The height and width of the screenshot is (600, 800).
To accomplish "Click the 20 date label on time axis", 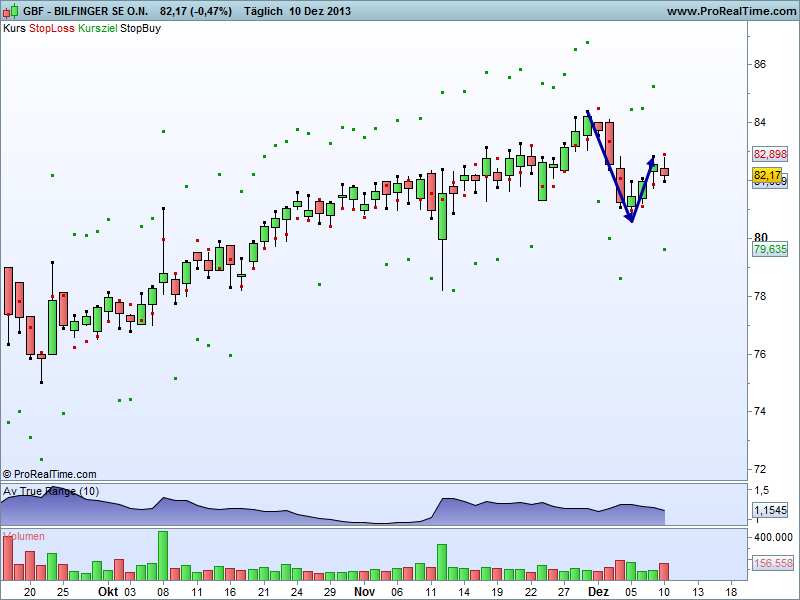I will [x=30, y=592].
